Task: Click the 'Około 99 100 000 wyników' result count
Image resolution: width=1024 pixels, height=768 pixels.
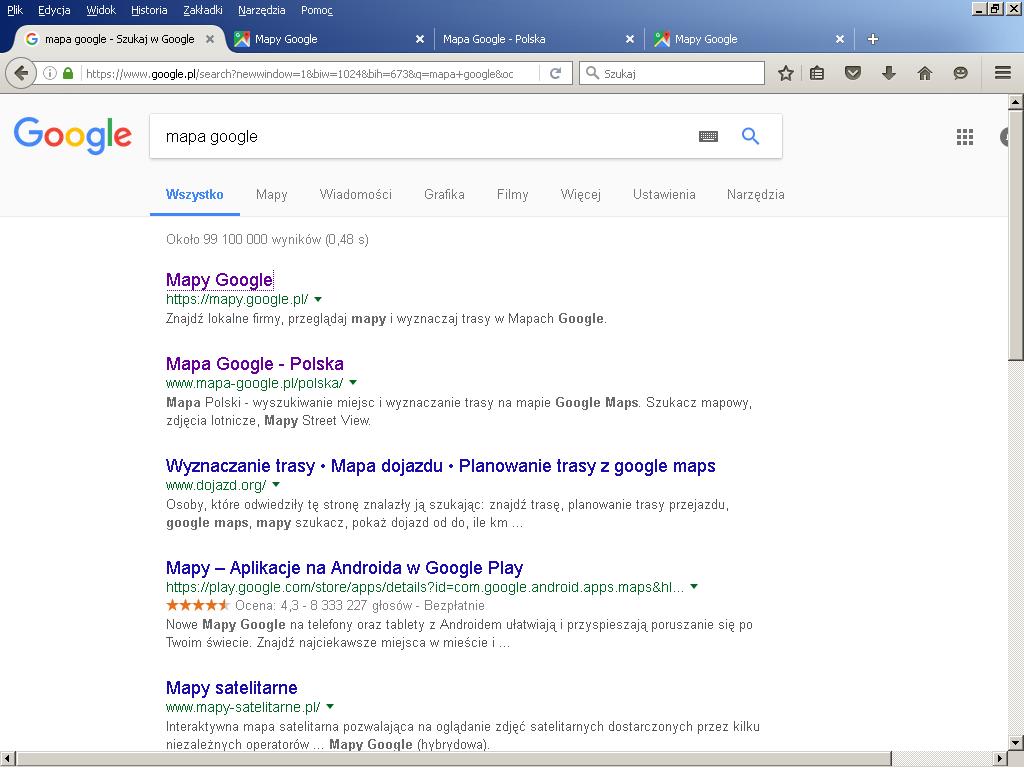Action: tap(267, 240)
